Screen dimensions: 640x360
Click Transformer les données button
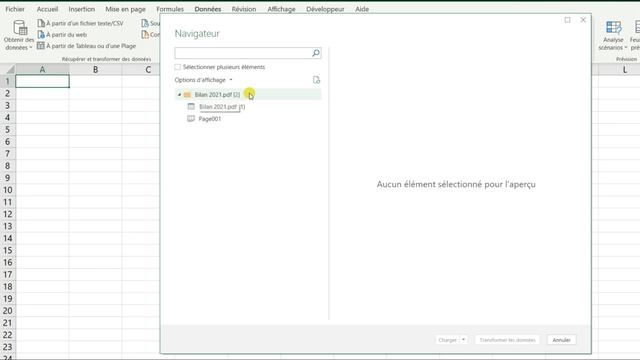[x=507, y=340]
